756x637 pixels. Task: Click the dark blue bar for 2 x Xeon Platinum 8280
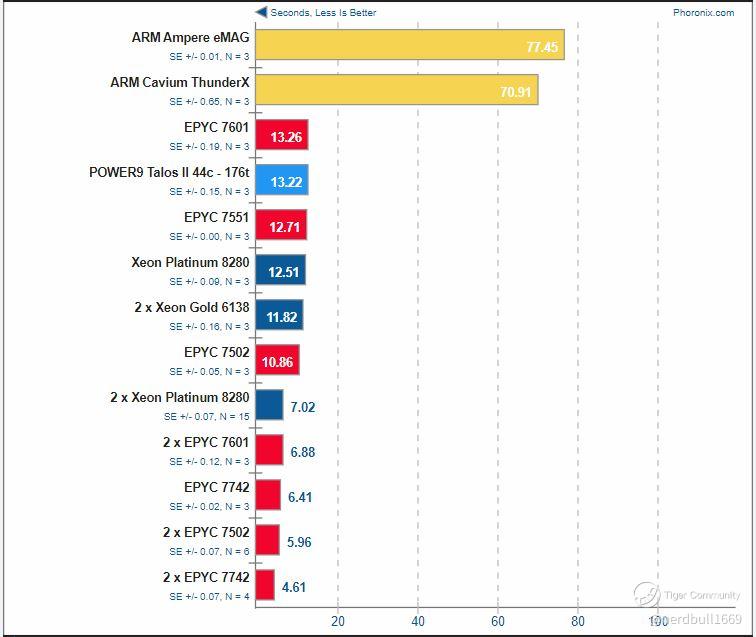pyautogui.click(x=269, y=405)
